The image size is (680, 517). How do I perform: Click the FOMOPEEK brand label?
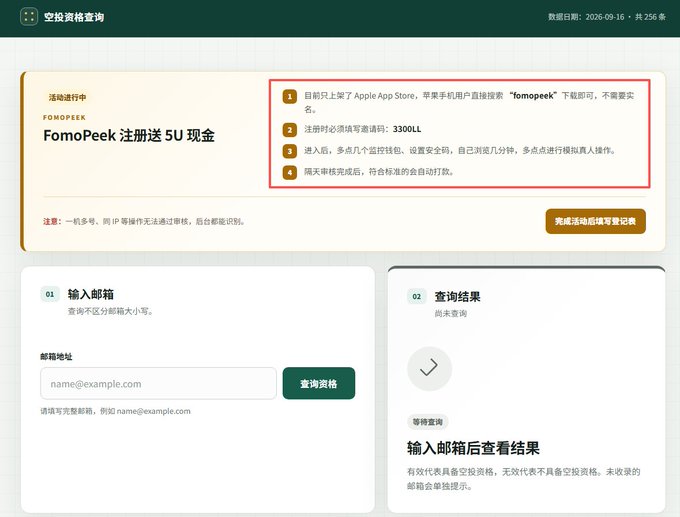click(64, 118)
